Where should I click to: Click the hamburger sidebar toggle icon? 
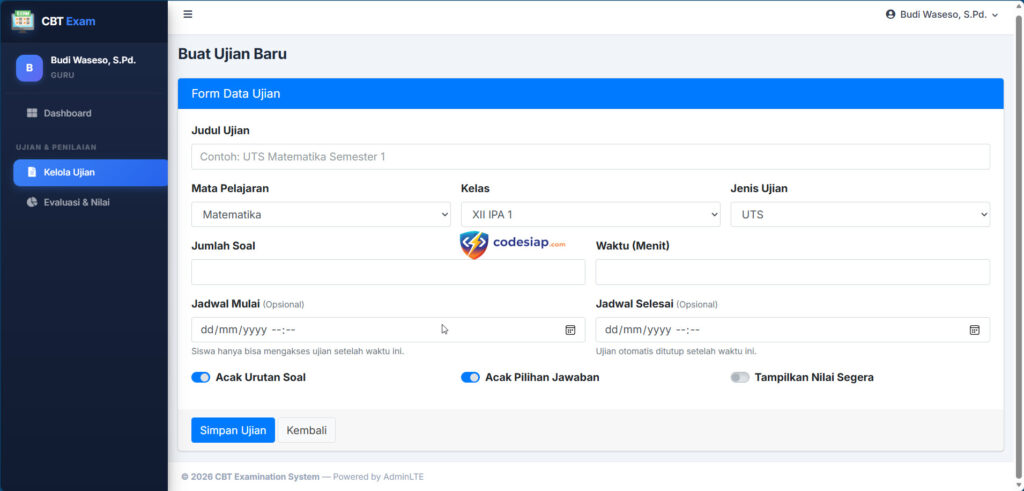[188, 14]
